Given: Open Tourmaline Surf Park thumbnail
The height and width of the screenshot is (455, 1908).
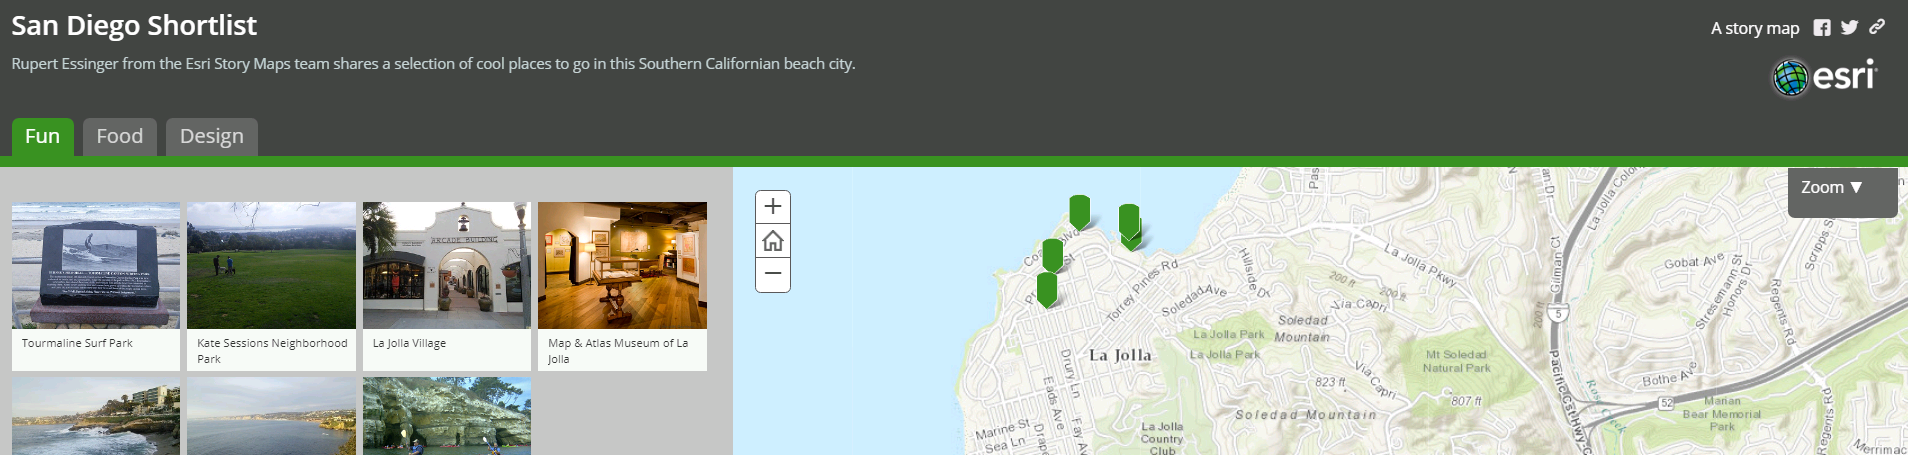Looking at the screenshot, I should tap(96, 266).
